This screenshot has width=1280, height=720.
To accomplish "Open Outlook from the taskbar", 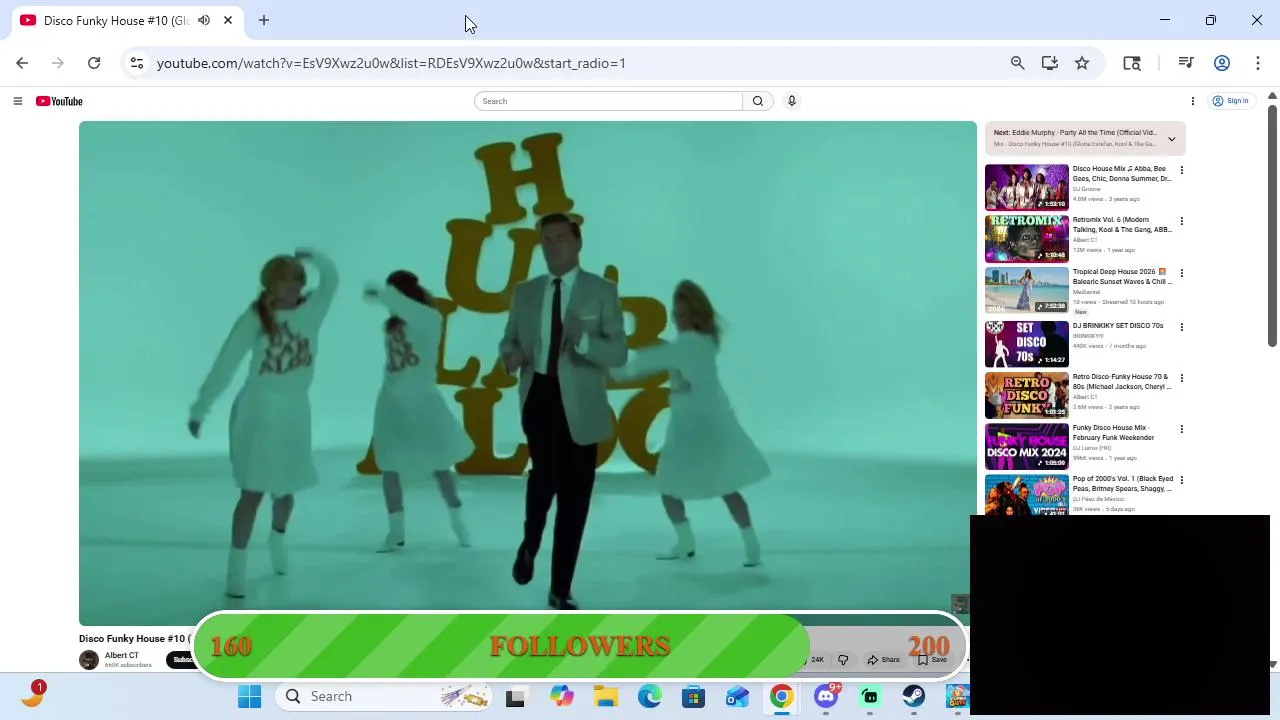I will coord(738,697).
